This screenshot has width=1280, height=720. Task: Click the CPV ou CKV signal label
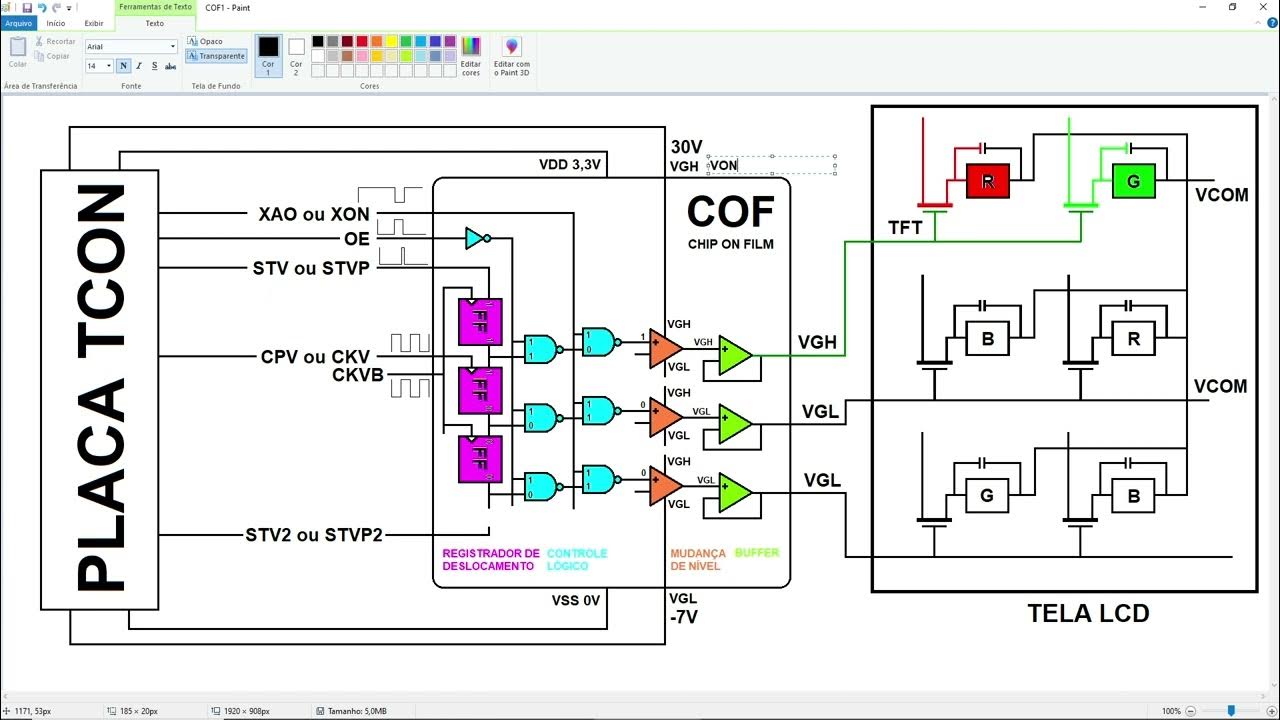(x=315, y=357)
